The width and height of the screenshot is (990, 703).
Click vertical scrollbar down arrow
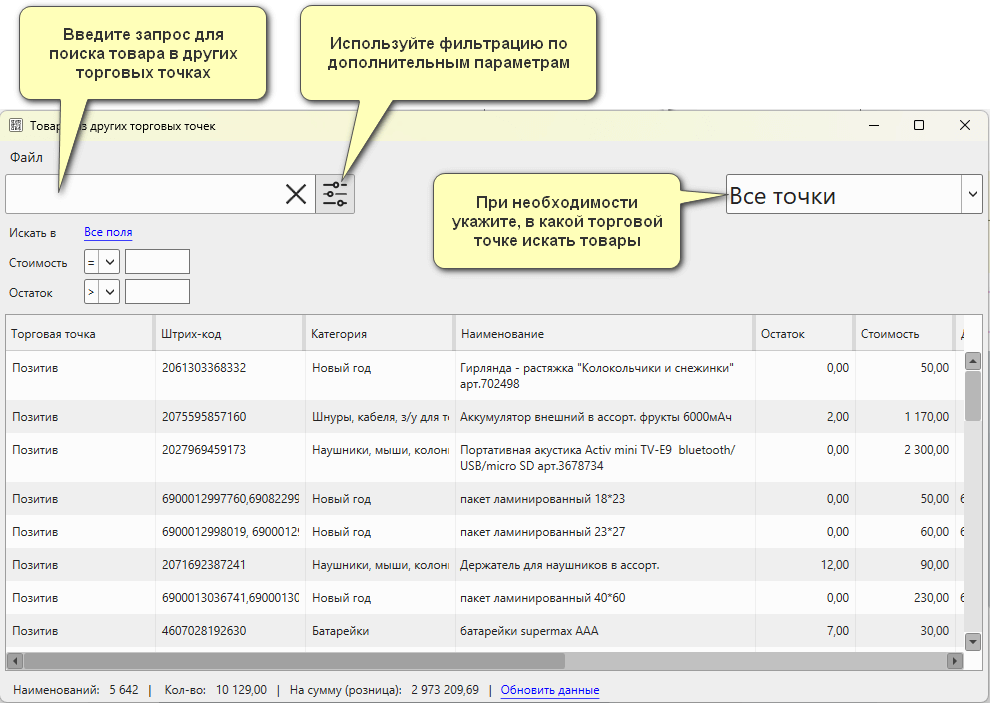[972, 641]
